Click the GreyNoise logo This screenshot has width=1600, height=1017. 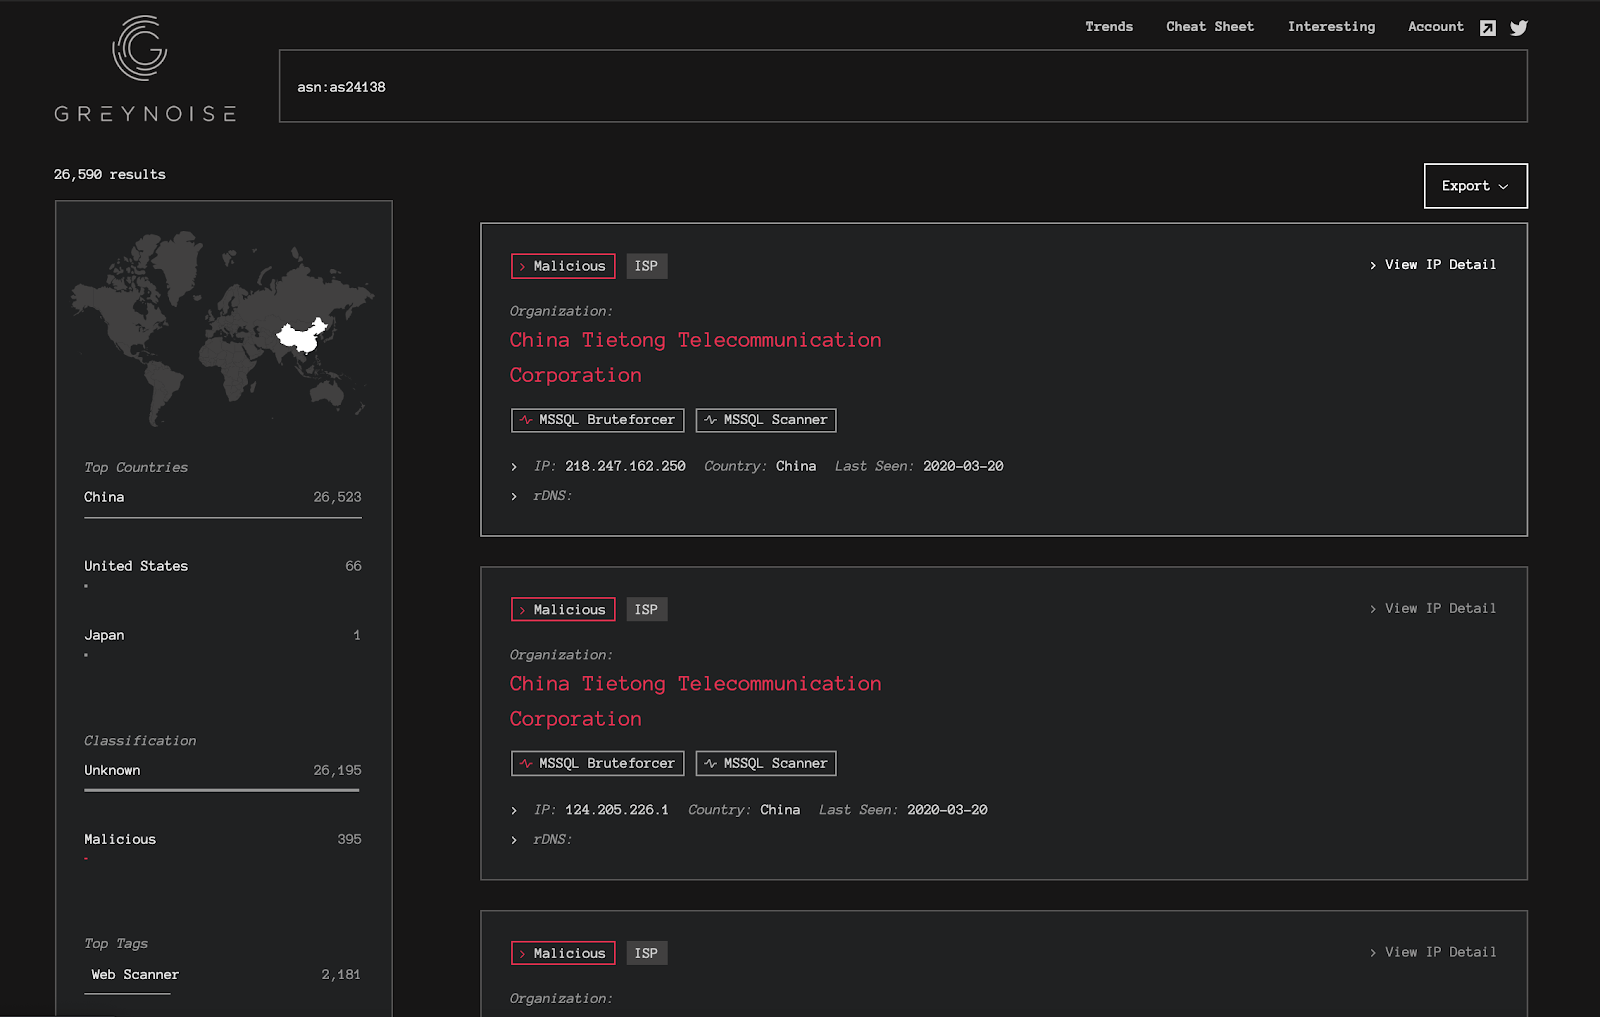[145, 69]
